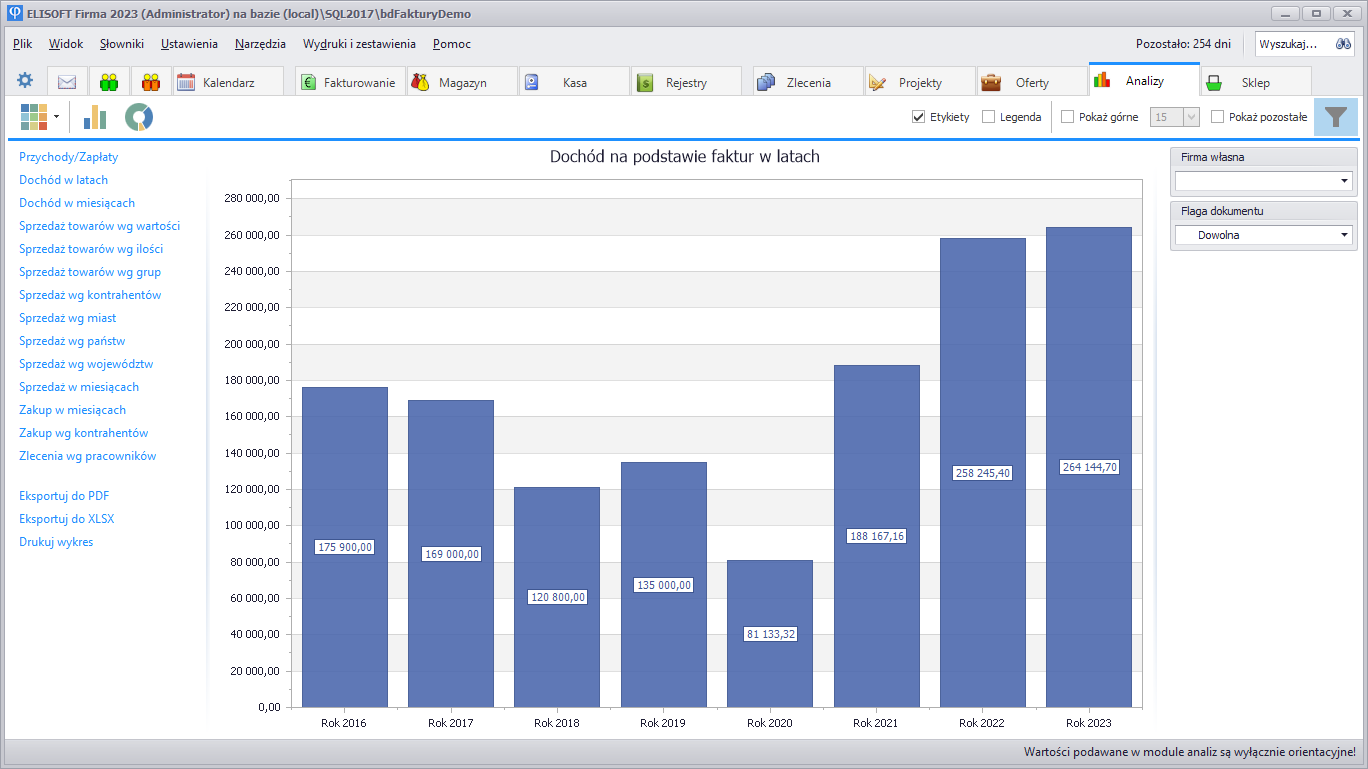Open Sprzedaż towarów wg grup
1368x769 pixels.
point(90,272)
